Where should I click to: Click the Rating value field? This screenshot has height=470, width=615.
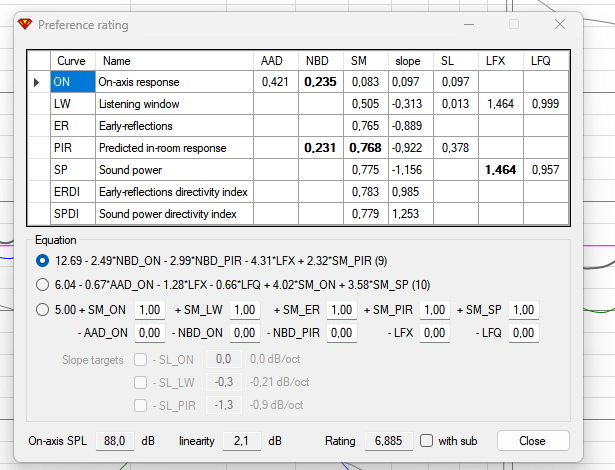click(x=389, y=441)
